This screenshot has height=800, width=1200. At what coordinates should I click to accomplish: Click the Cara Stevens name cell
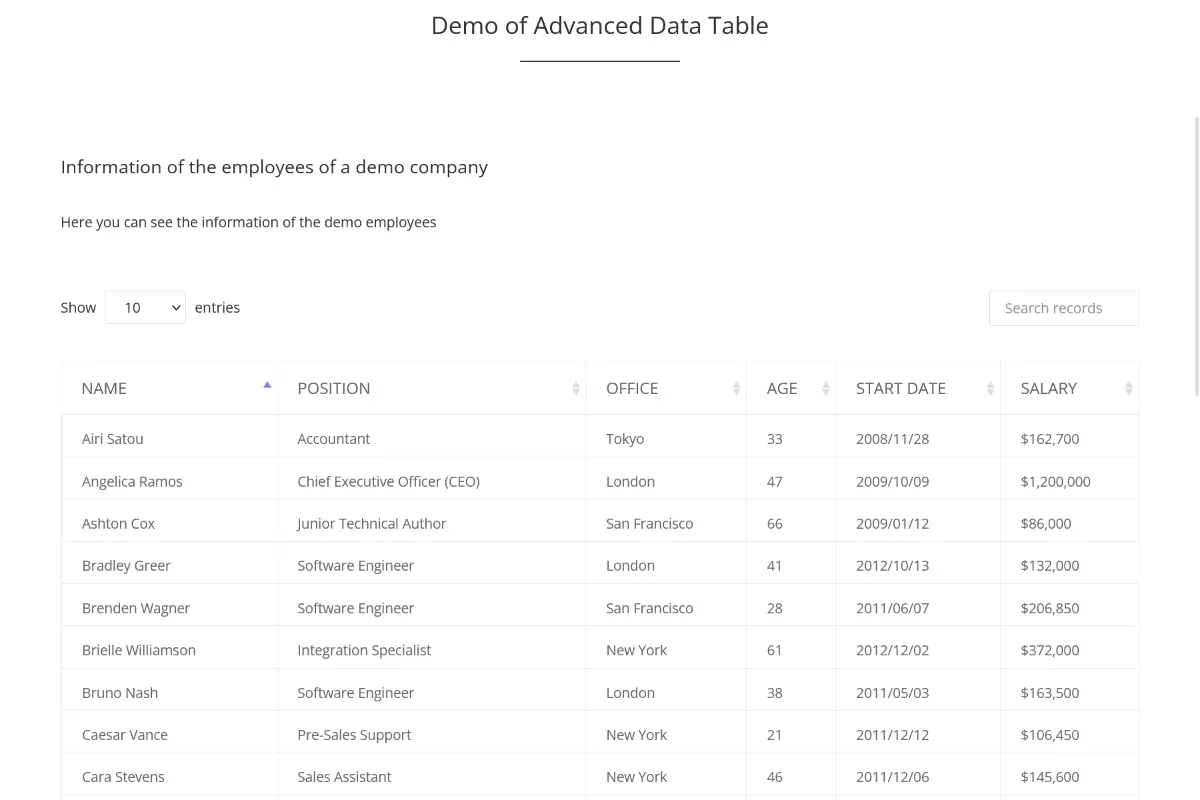coord(123,777)
